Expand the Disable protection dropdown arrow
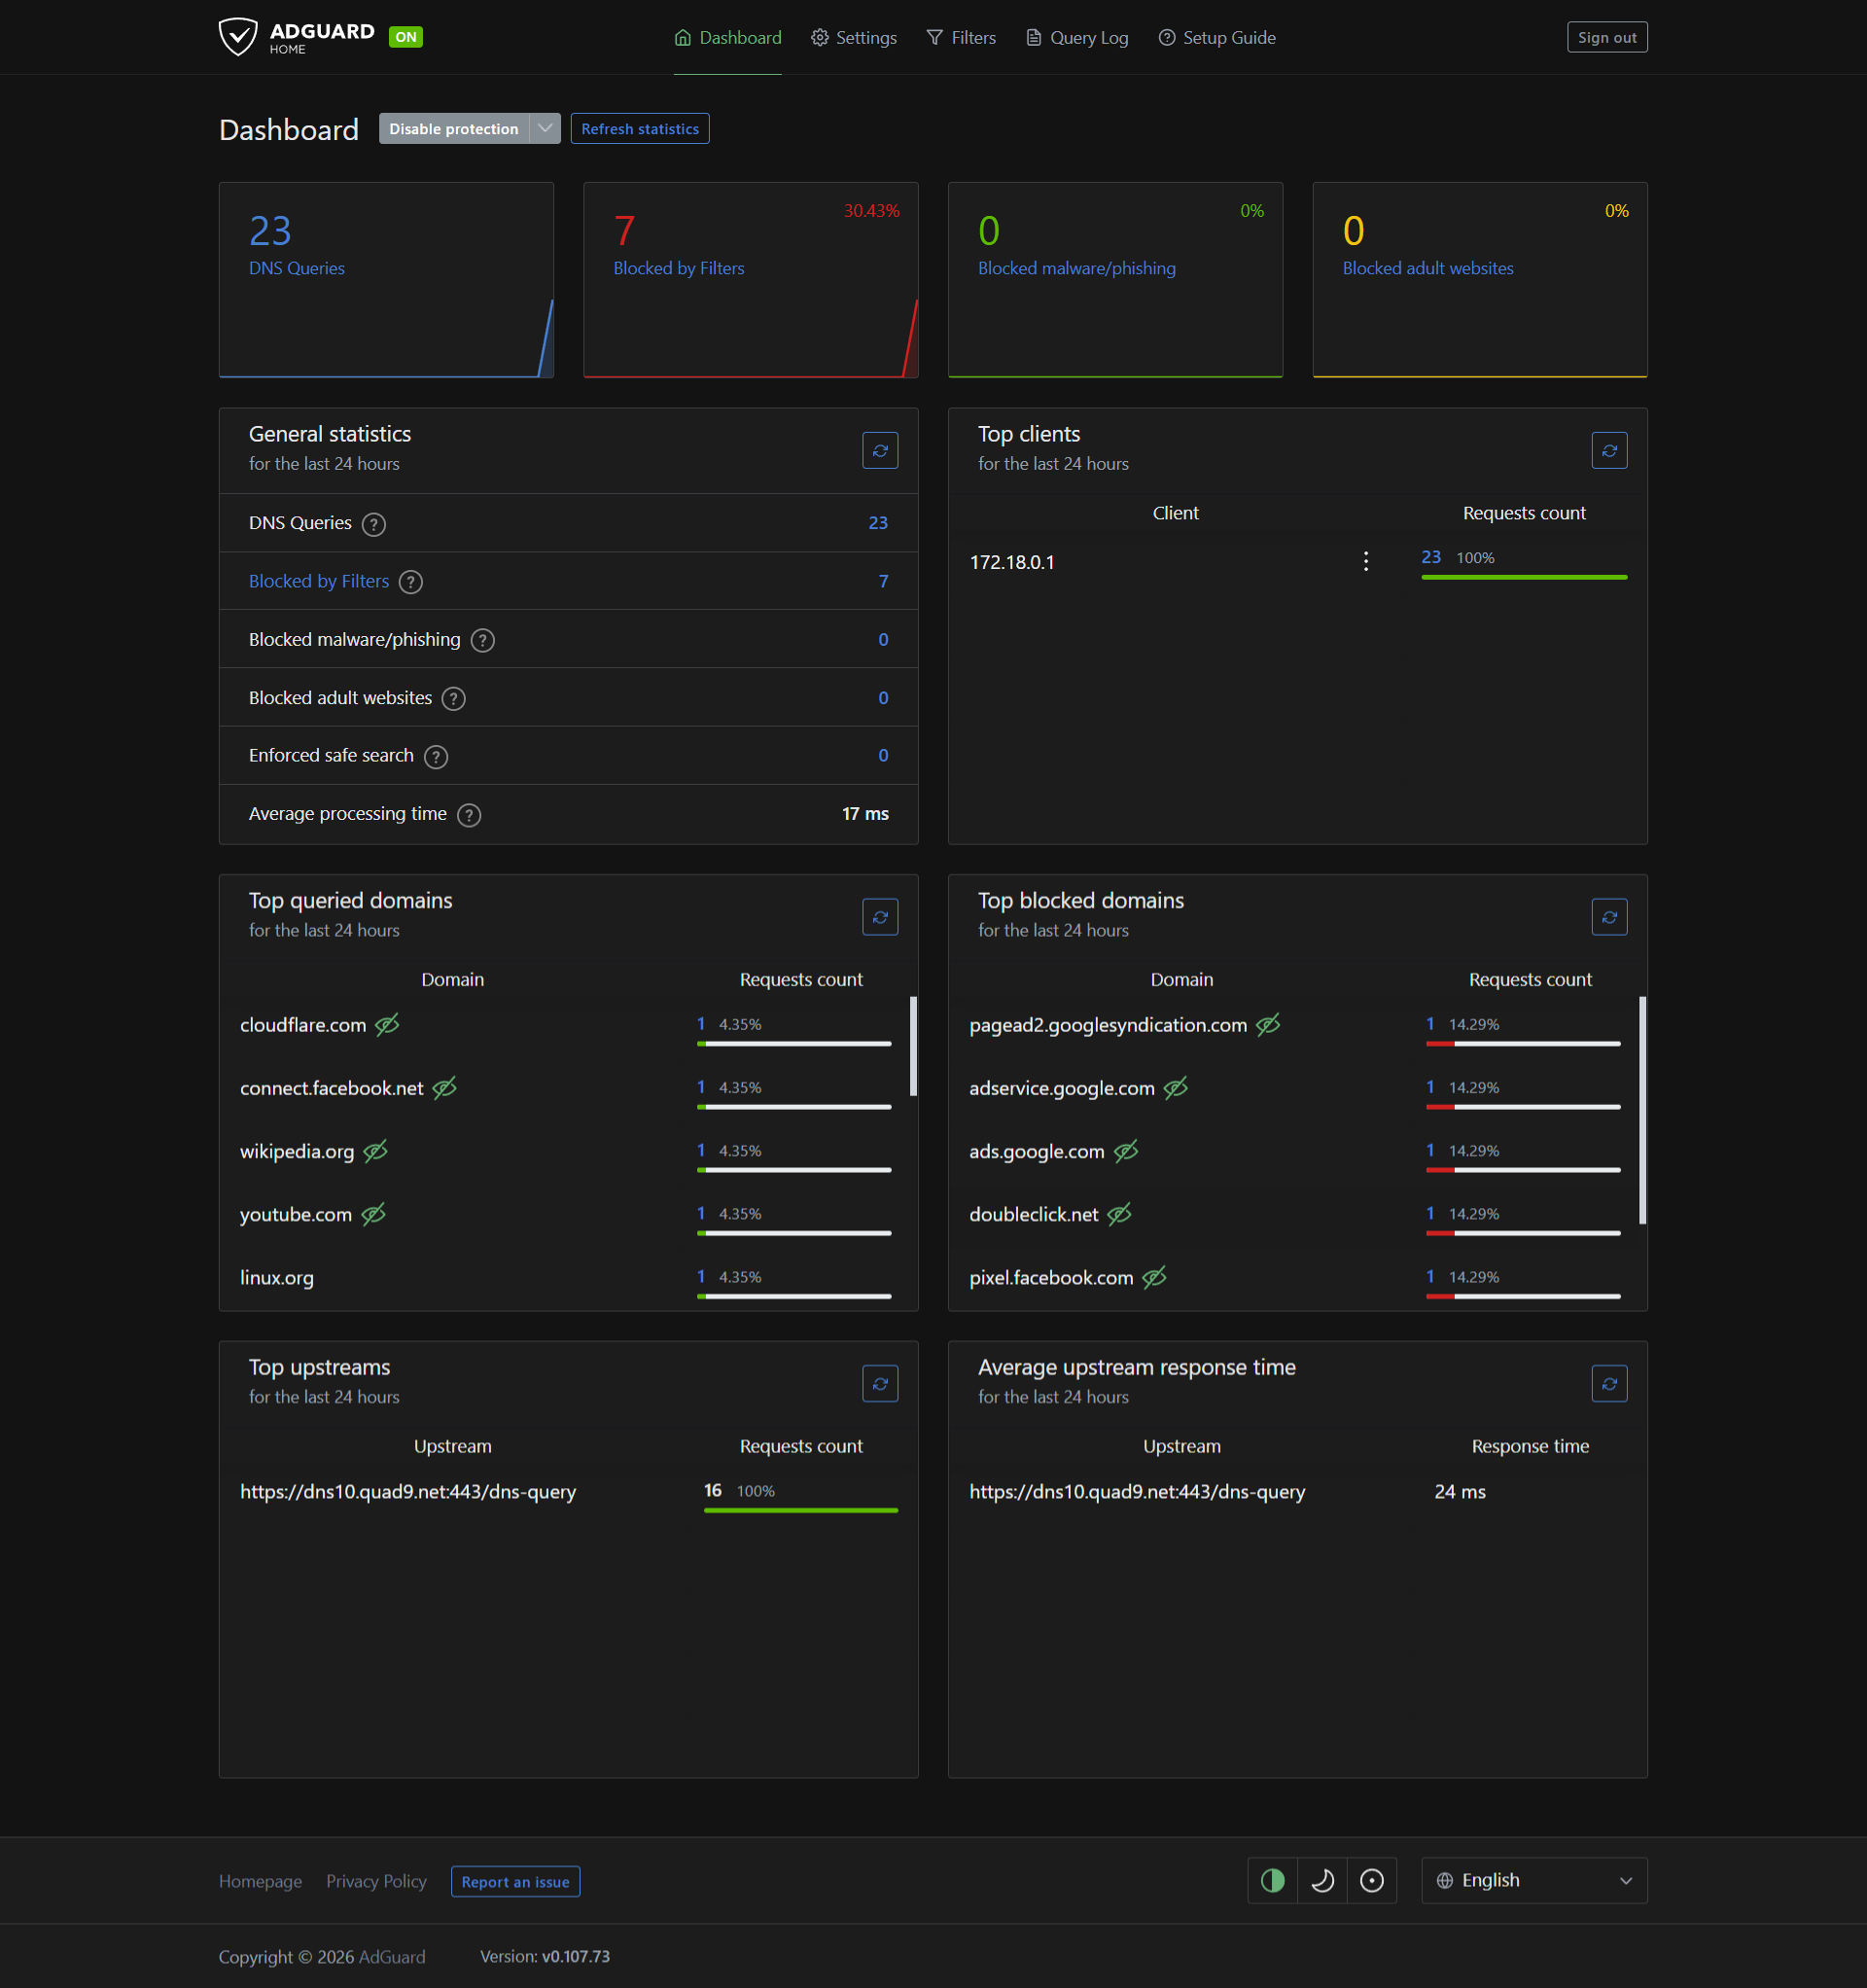The image size is (1867, 1988). pyautogui.click(x=545, y=128)
